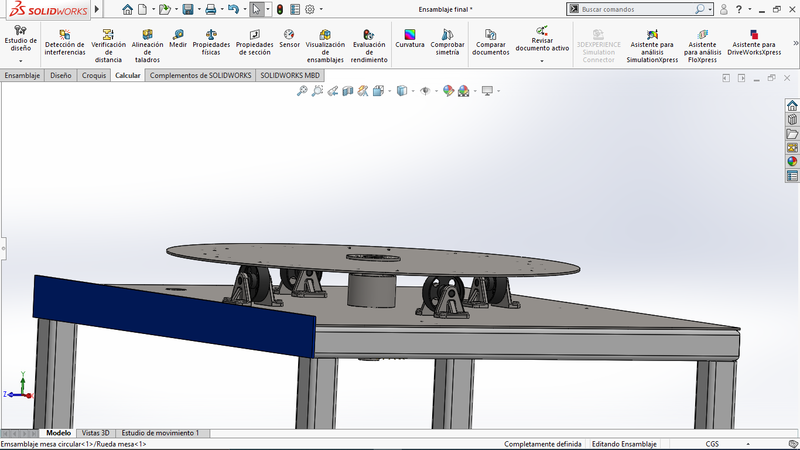800x450 pixels.
Task: Click Estudio de diseño button
Action: pyautogui.click(x=20, y=39)
